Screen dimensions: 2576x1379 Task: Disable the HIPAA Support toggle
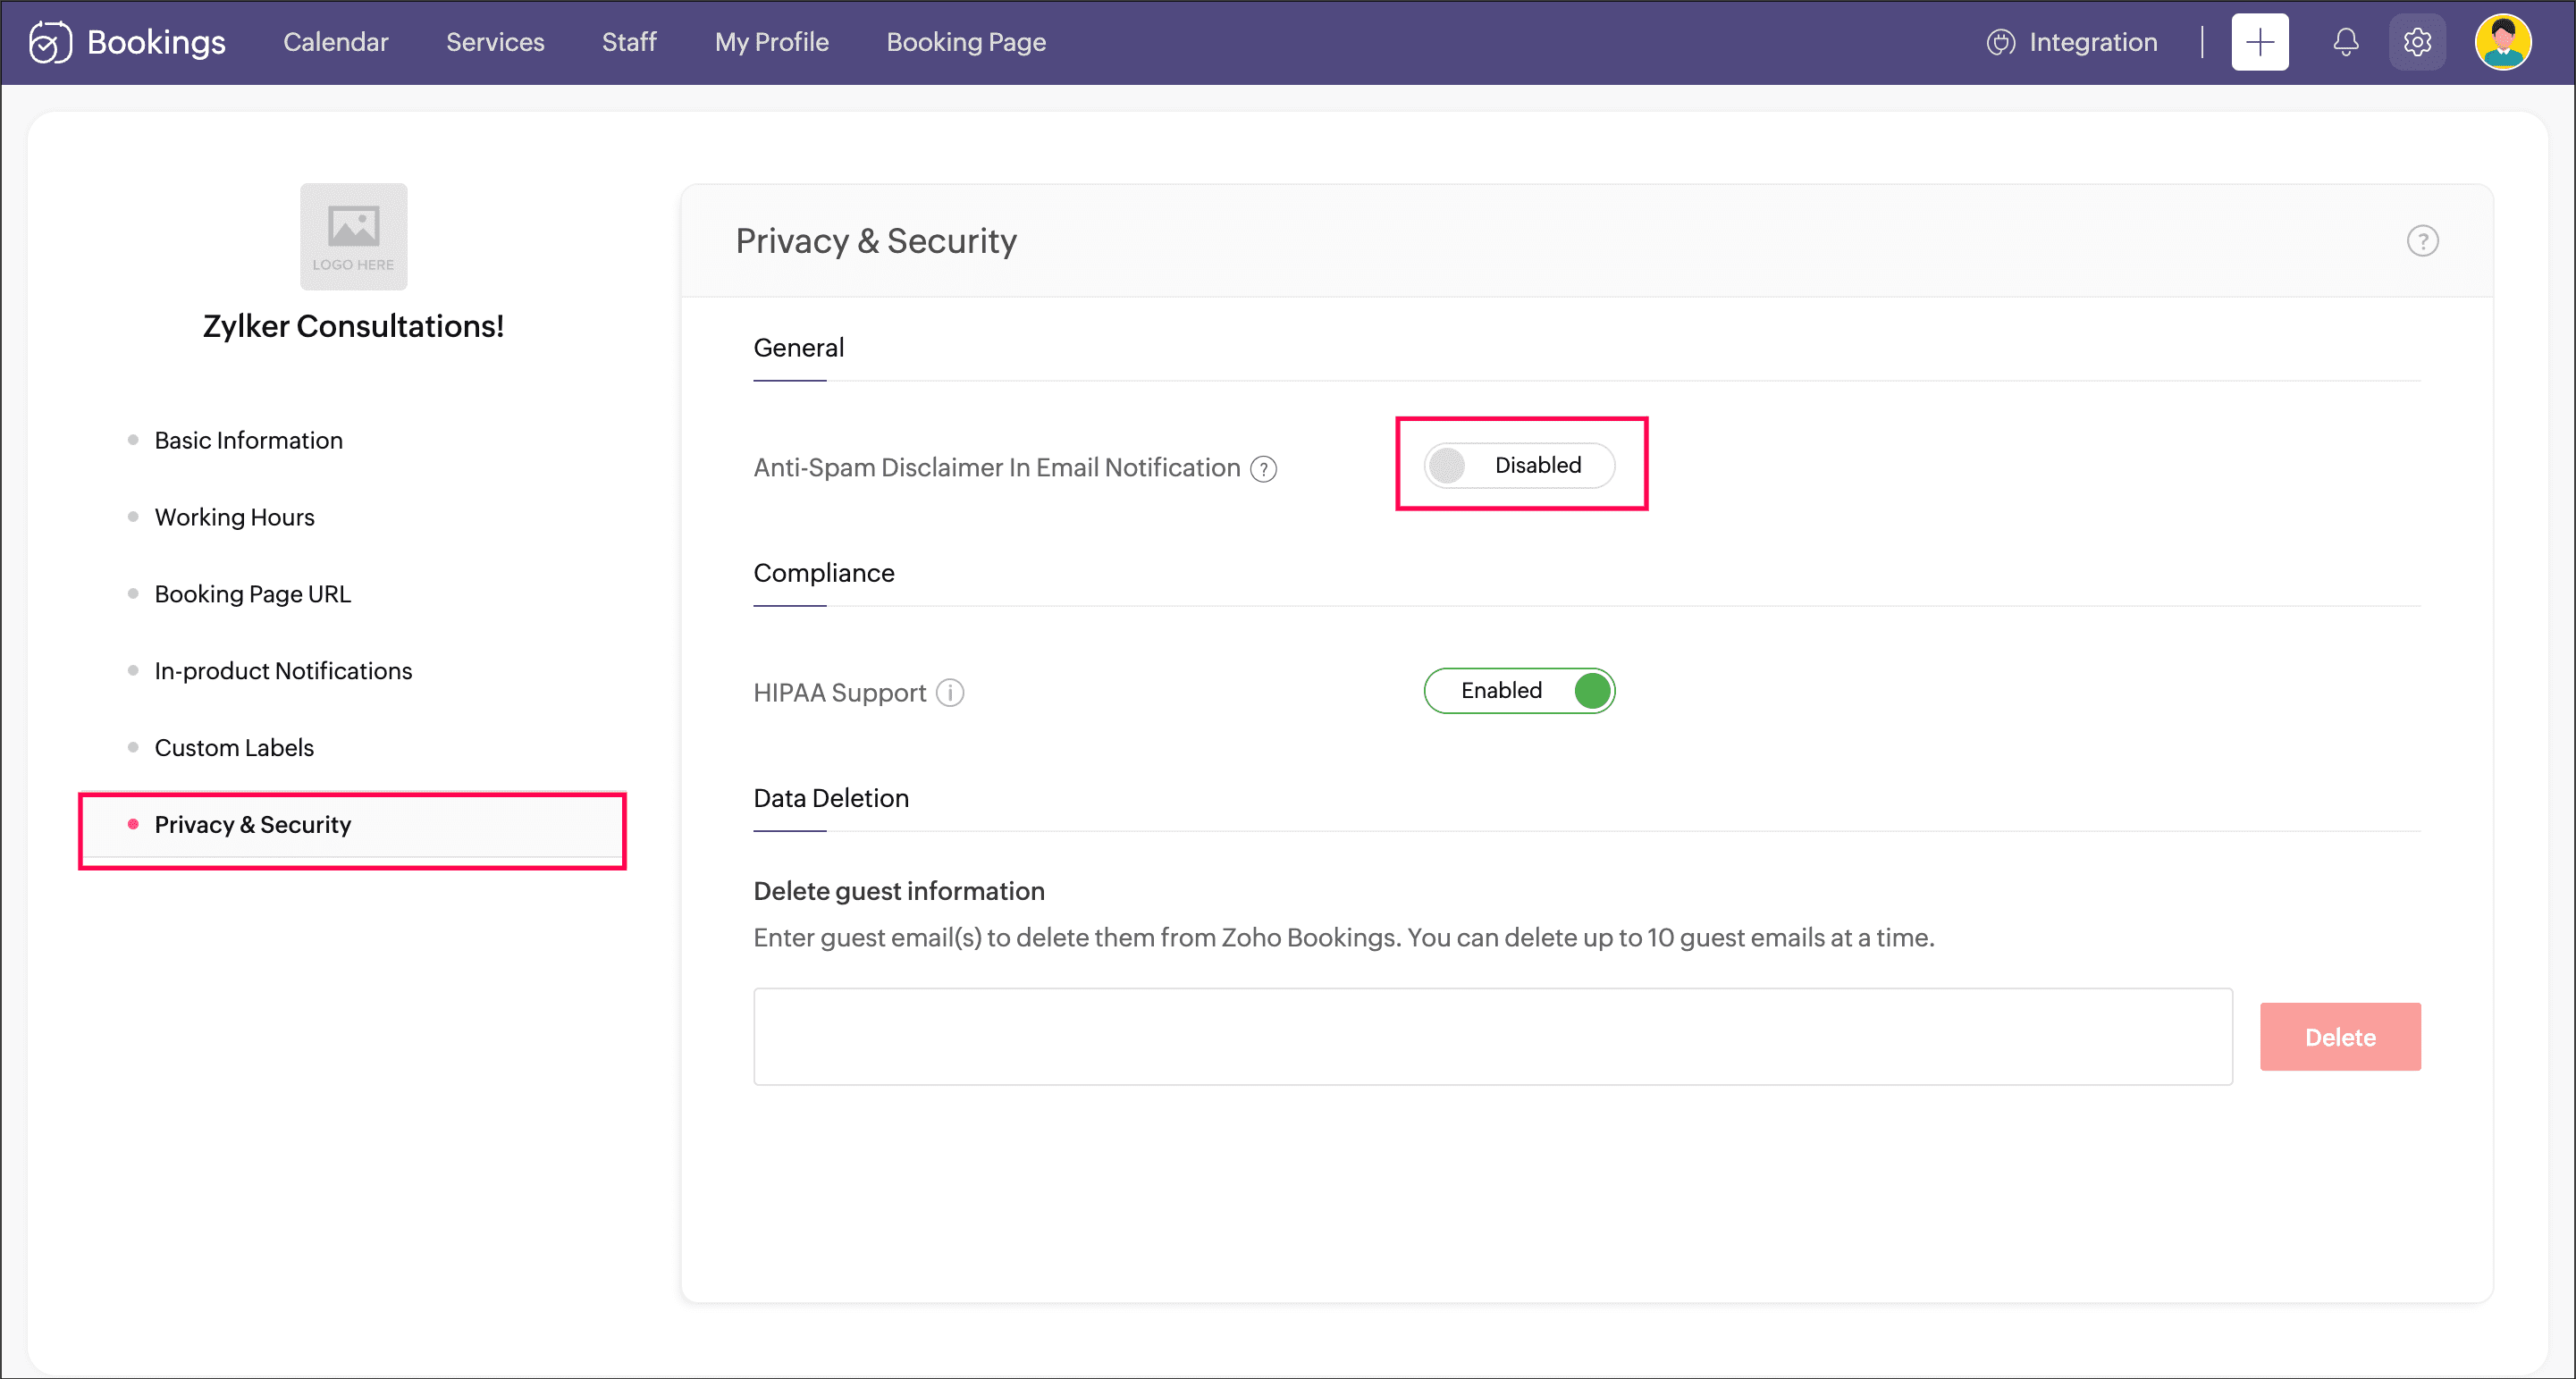pyautogui.click(x=1519, y=691)
